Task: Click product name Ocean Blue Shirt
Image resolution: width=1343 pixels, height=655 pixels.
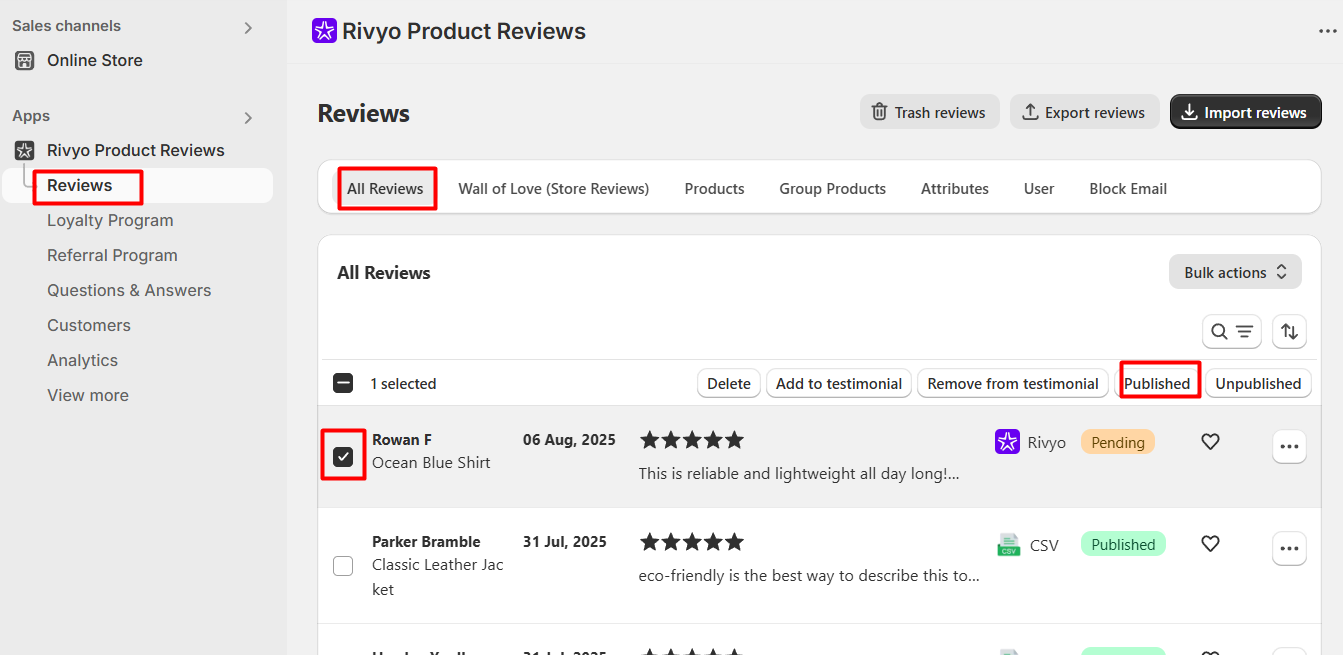Action: (x=431, y=463)
